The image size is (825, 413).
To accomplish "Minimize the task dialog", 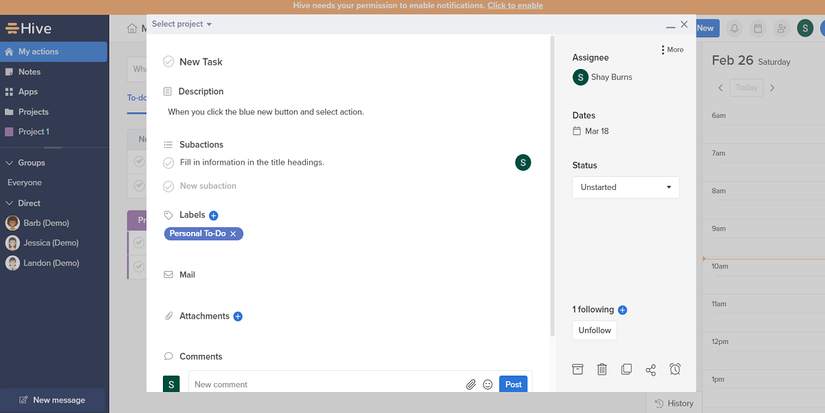I will [670, 26].
